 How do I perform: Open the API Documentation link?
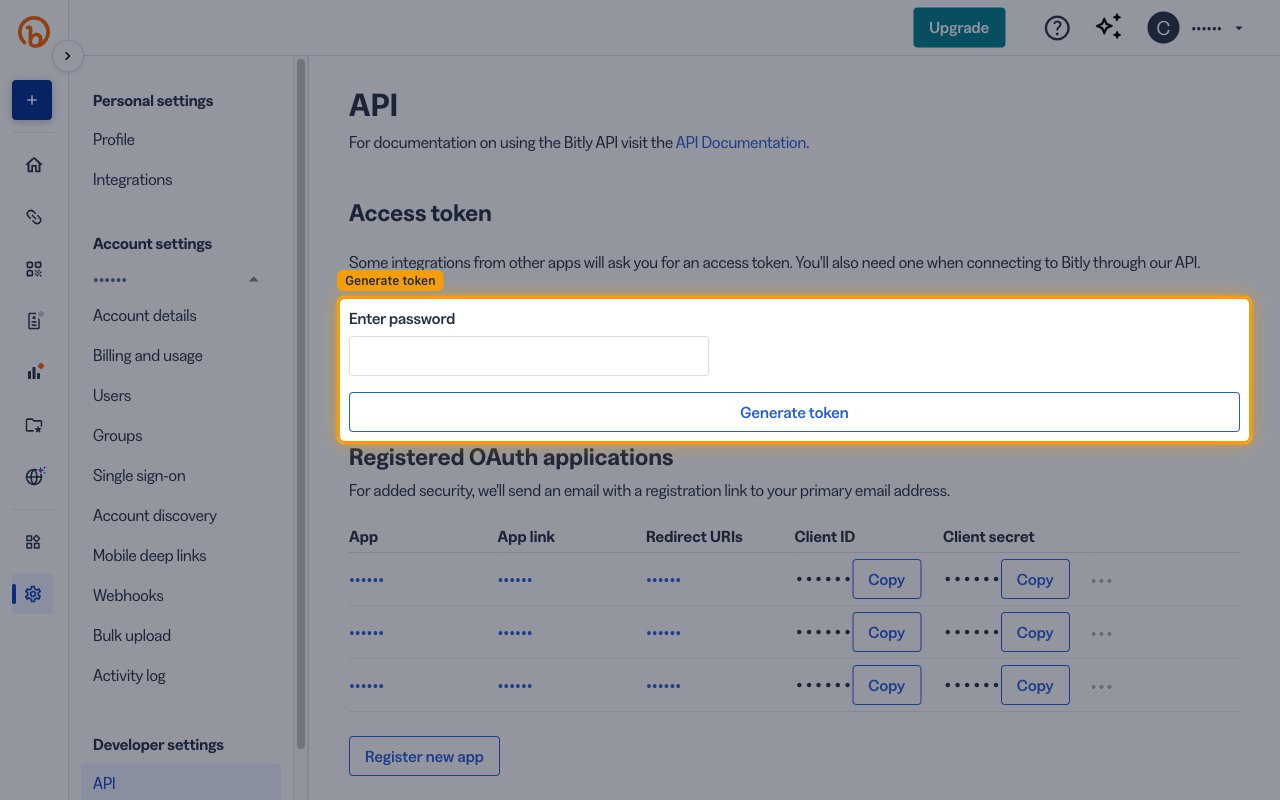[x=741, y=142]
